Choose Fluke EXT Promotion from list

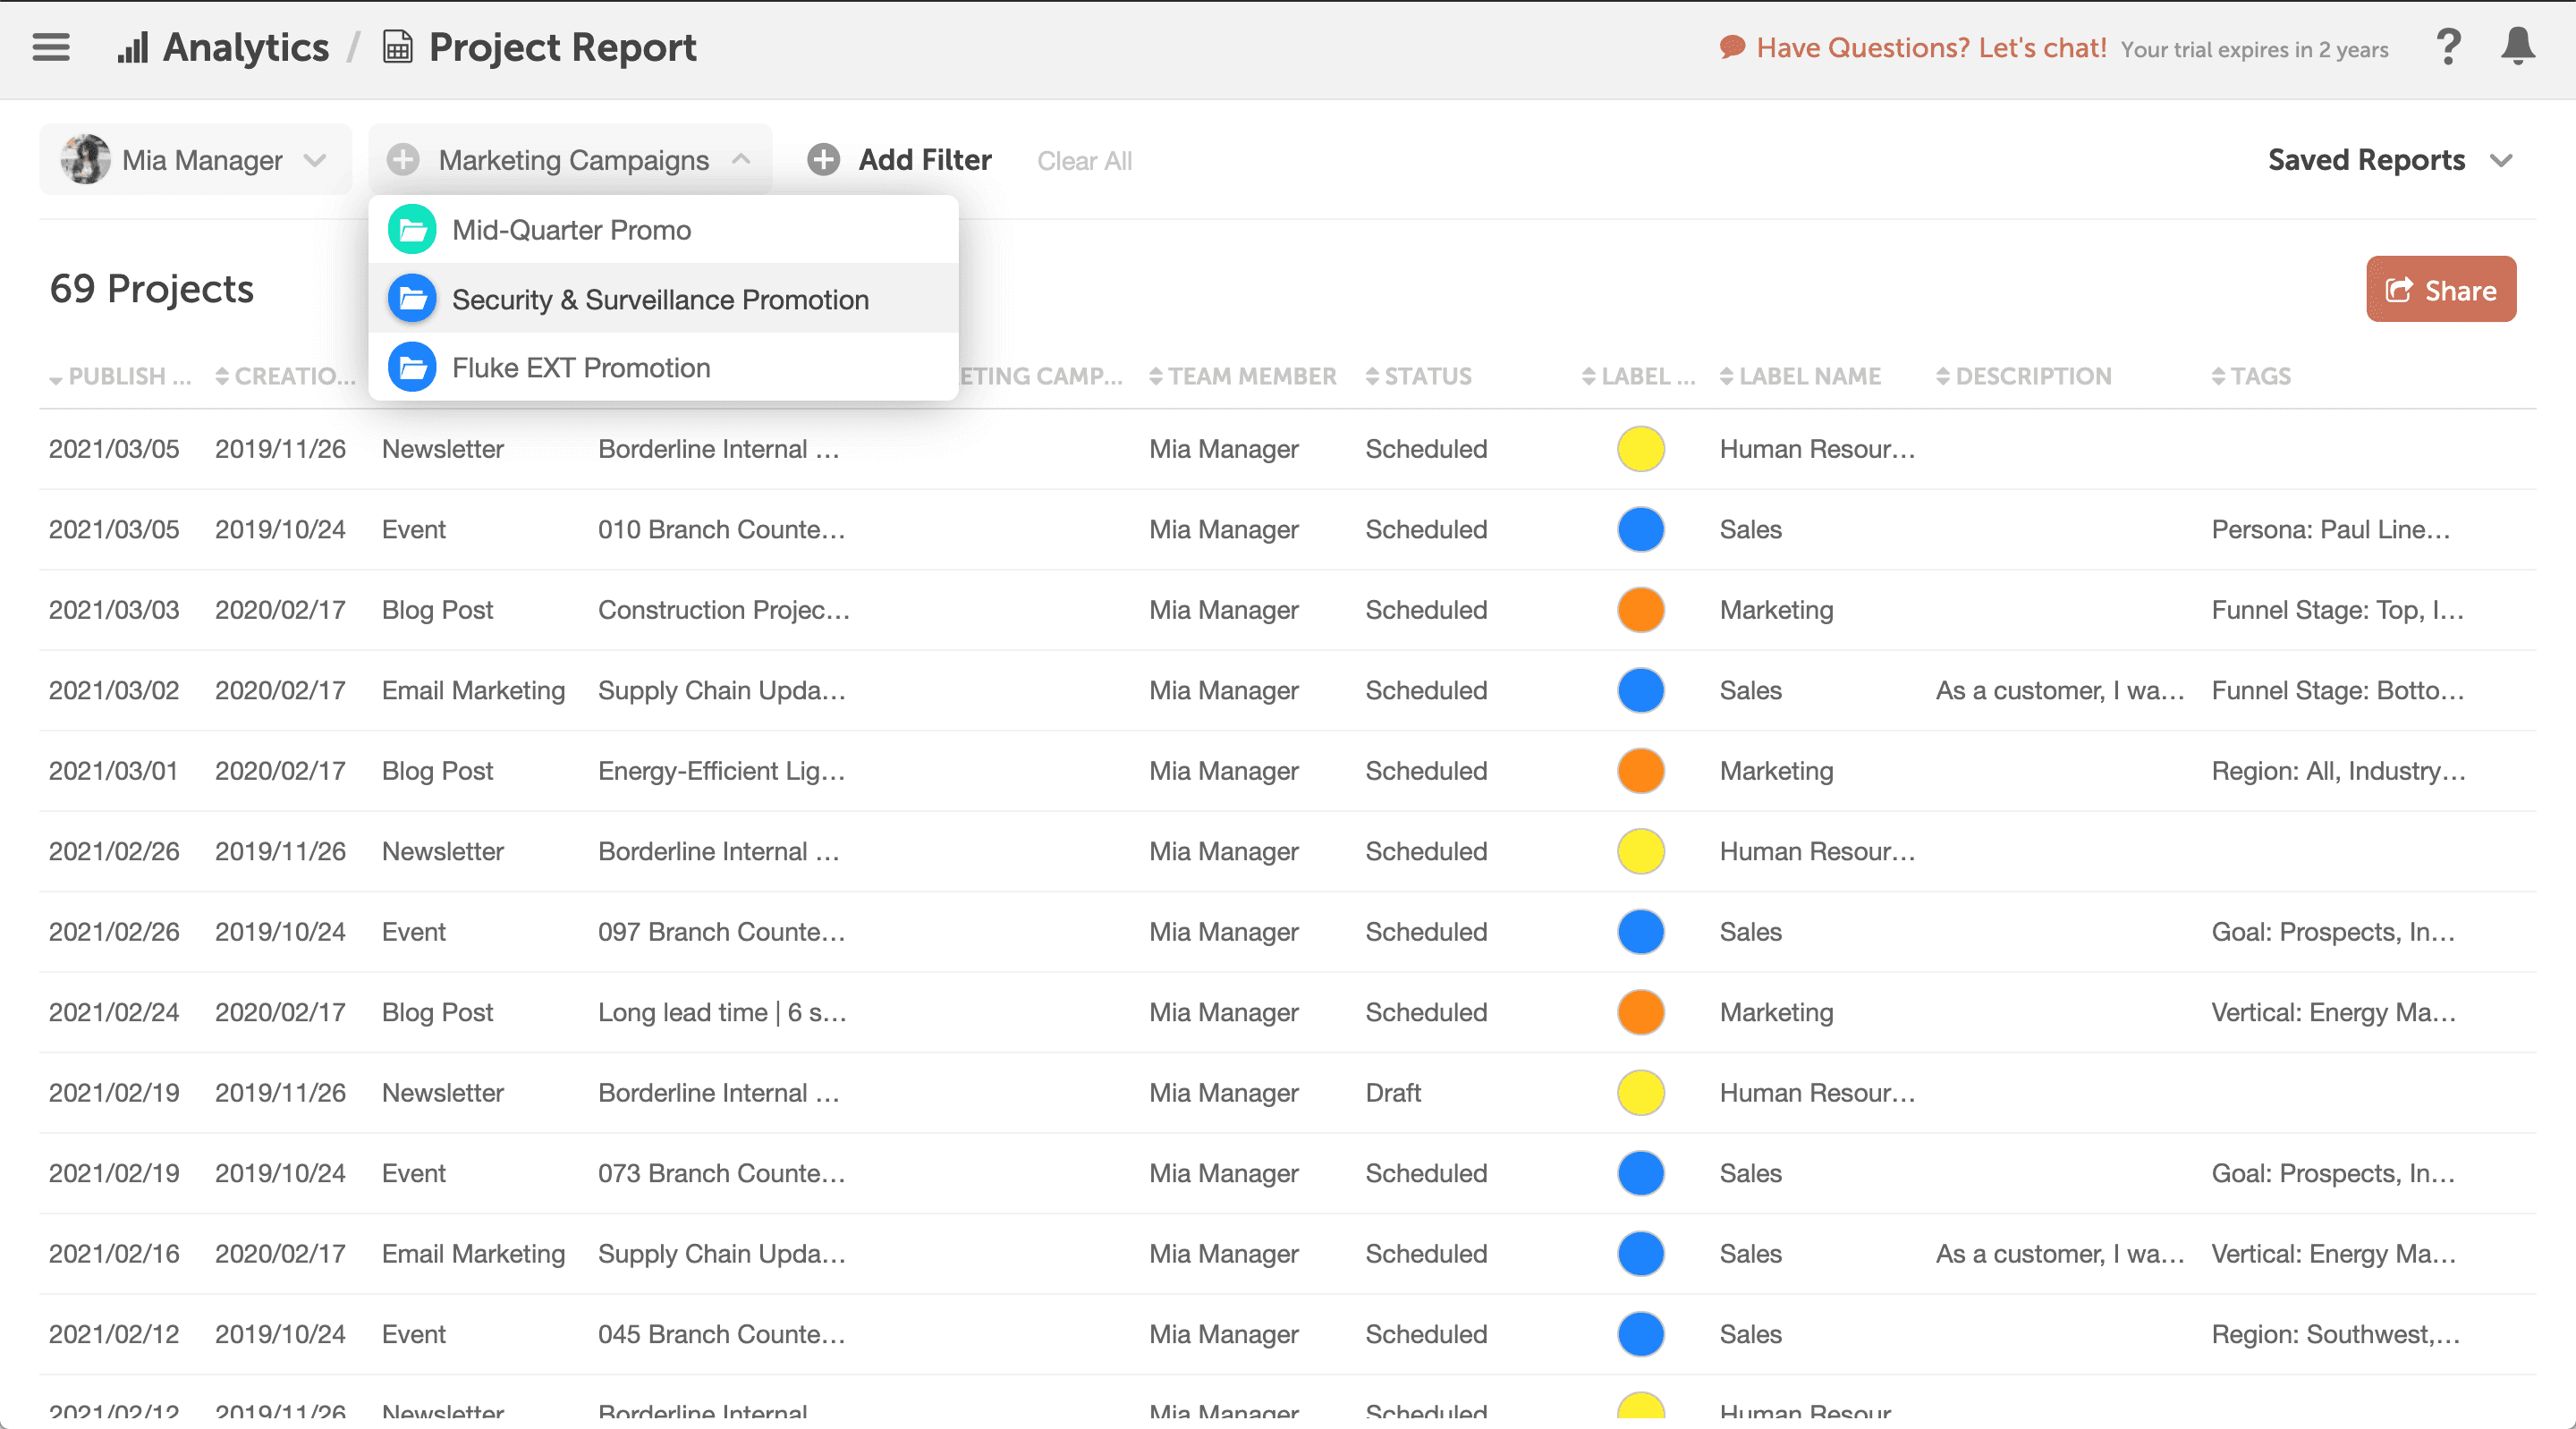tap(581, 368)
